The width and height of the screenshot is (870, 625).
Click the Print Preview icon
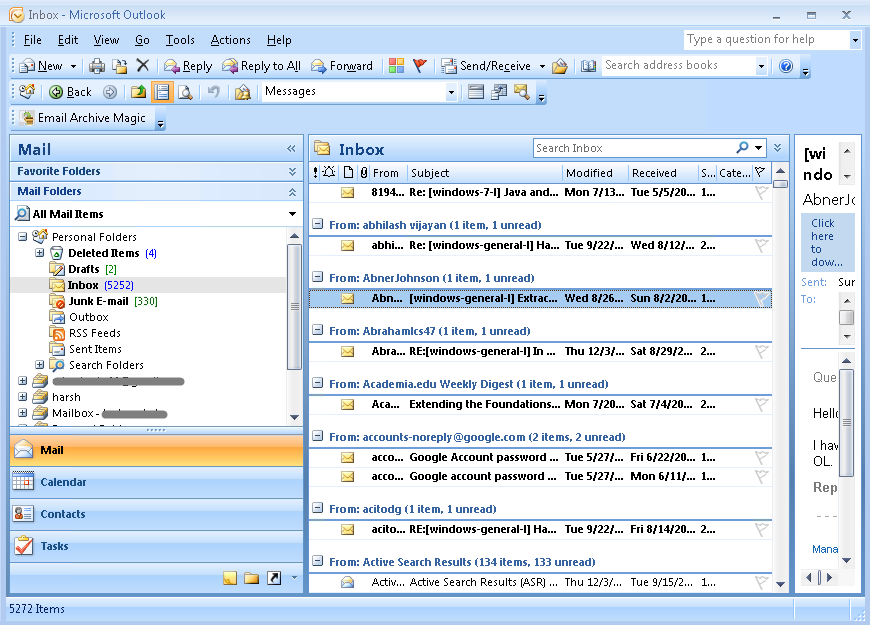(x=185, y=92)
